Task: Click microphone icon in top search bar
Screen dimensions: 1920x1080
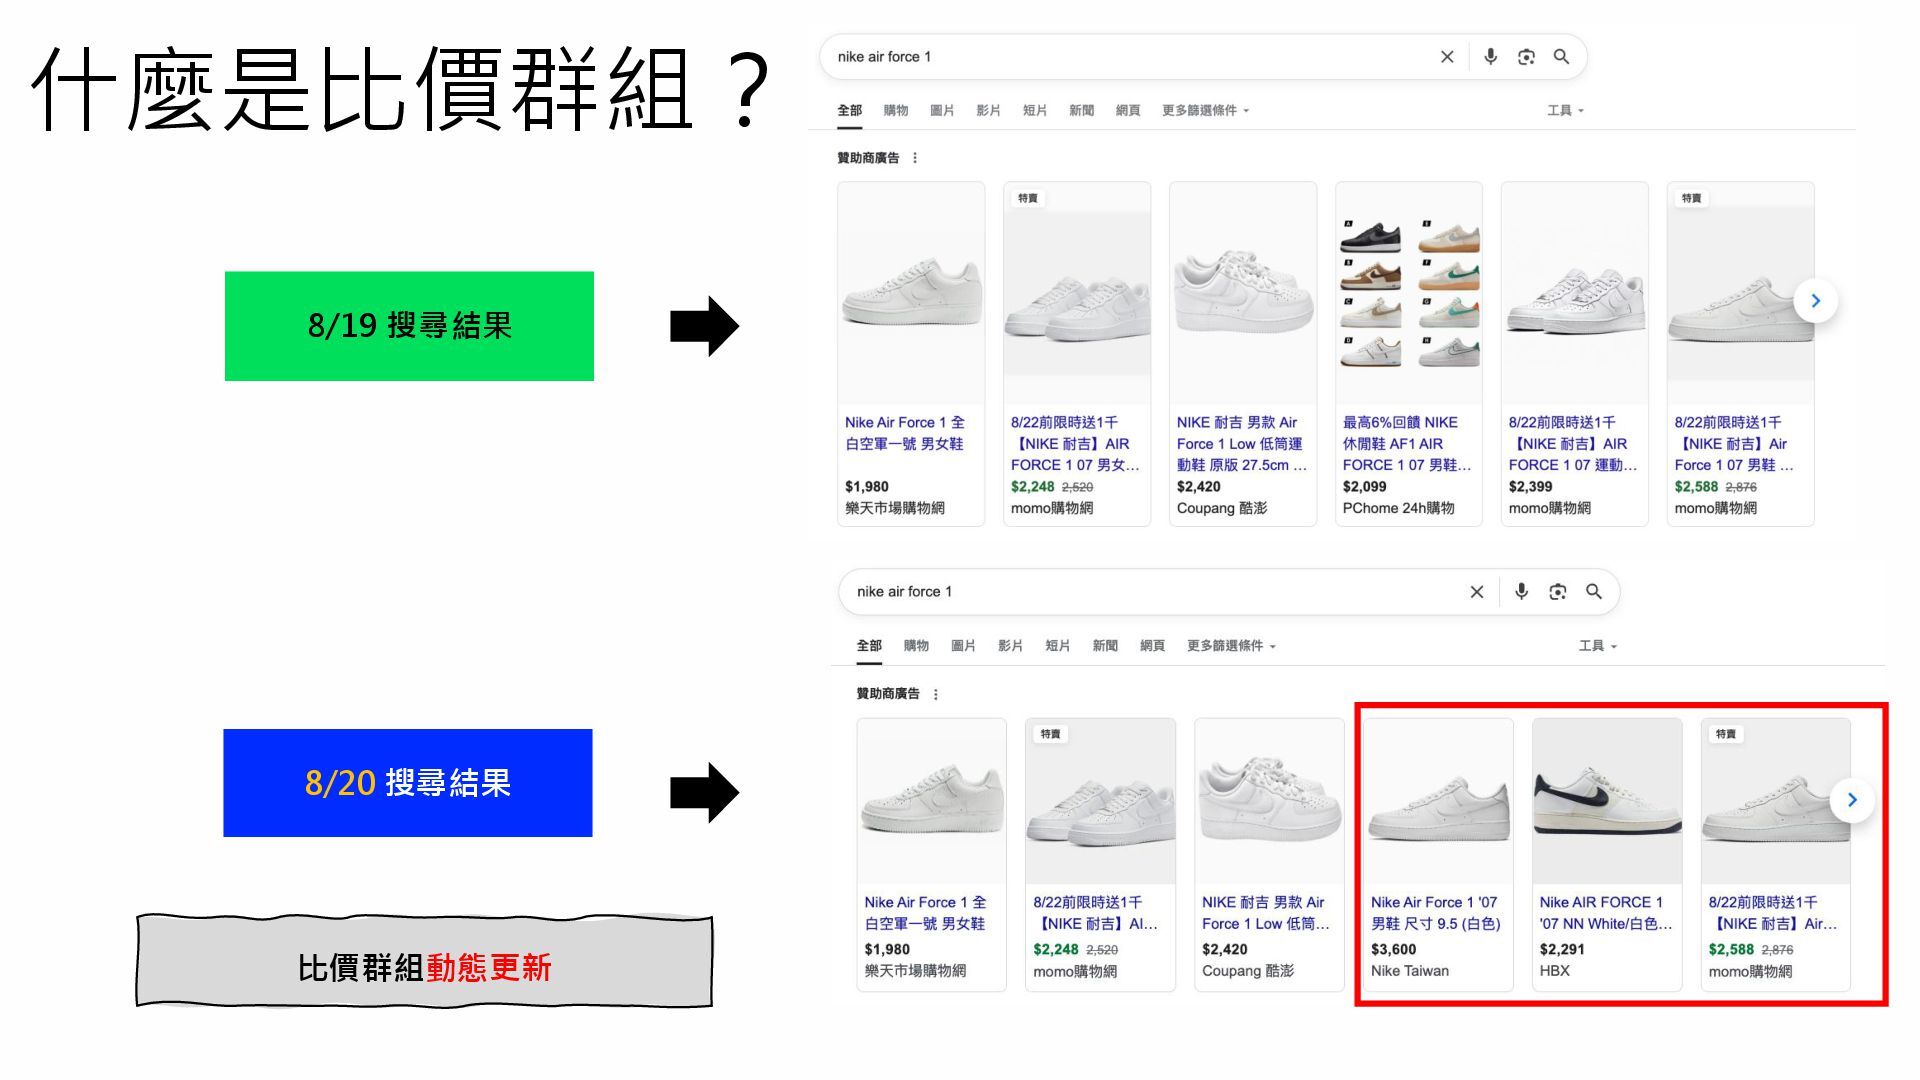Action: (x=1490, y=57)
